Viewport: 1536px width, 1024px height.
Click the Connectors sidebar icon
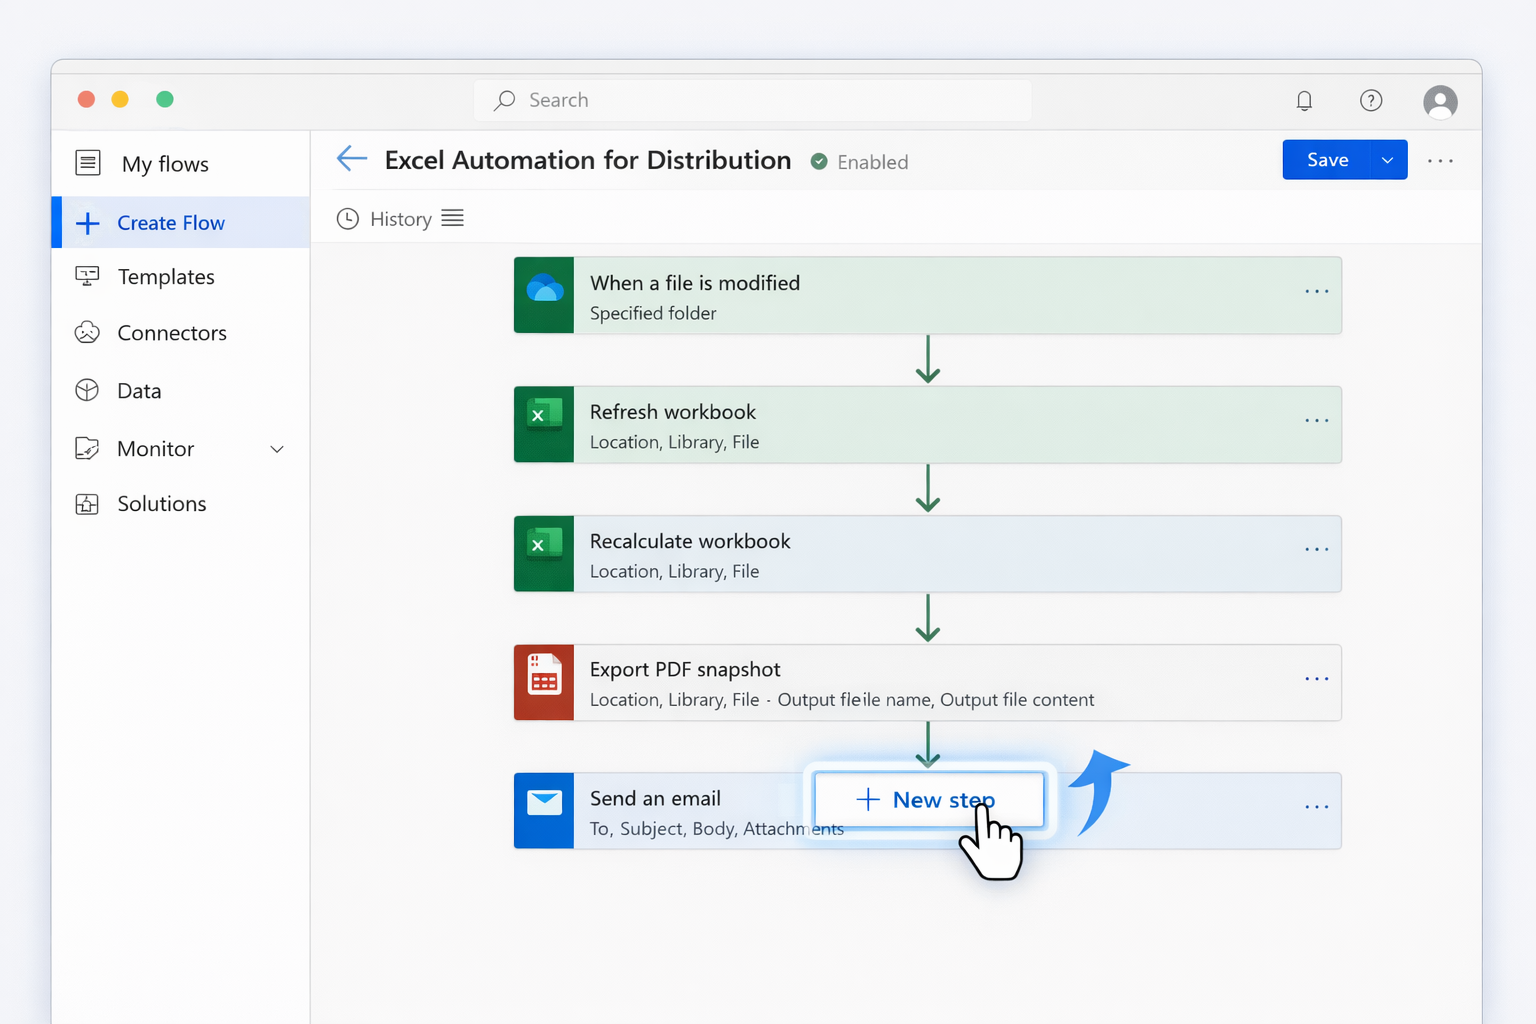point(87,332)
